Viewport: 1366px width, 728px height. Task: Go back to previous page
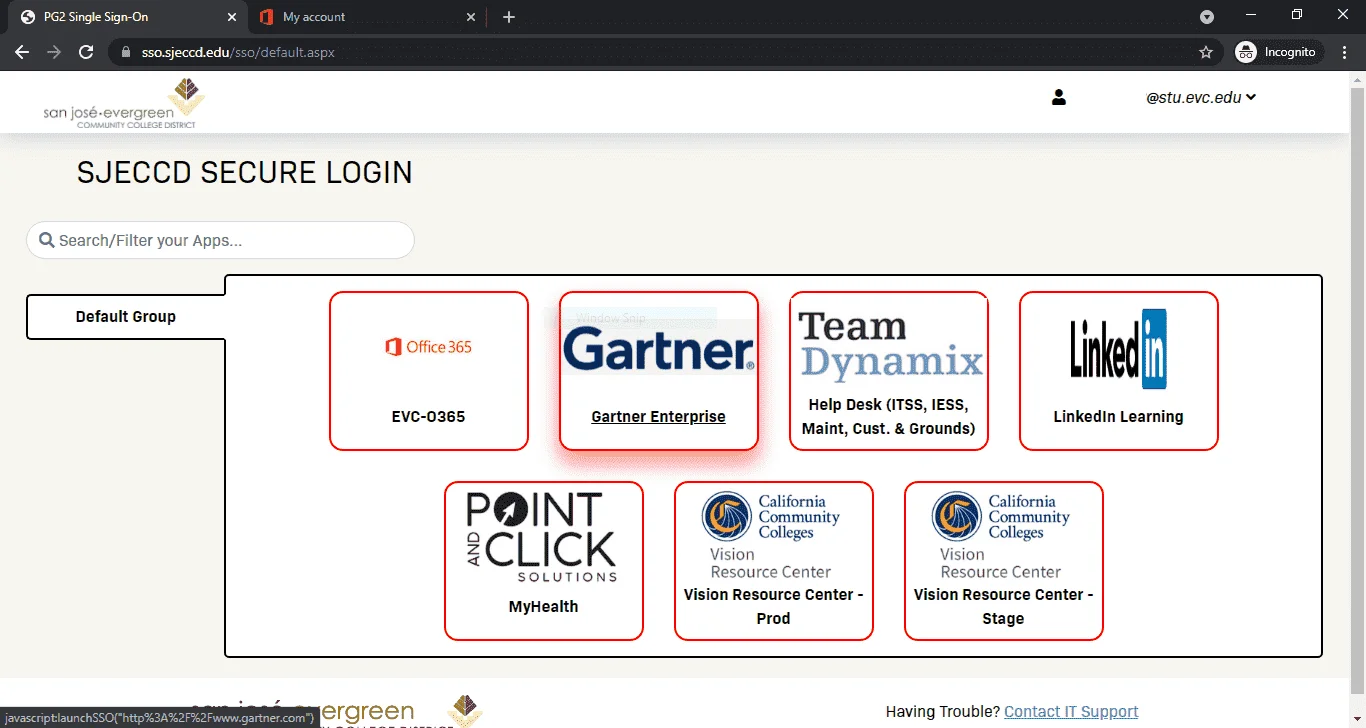(x=22, y=52)
